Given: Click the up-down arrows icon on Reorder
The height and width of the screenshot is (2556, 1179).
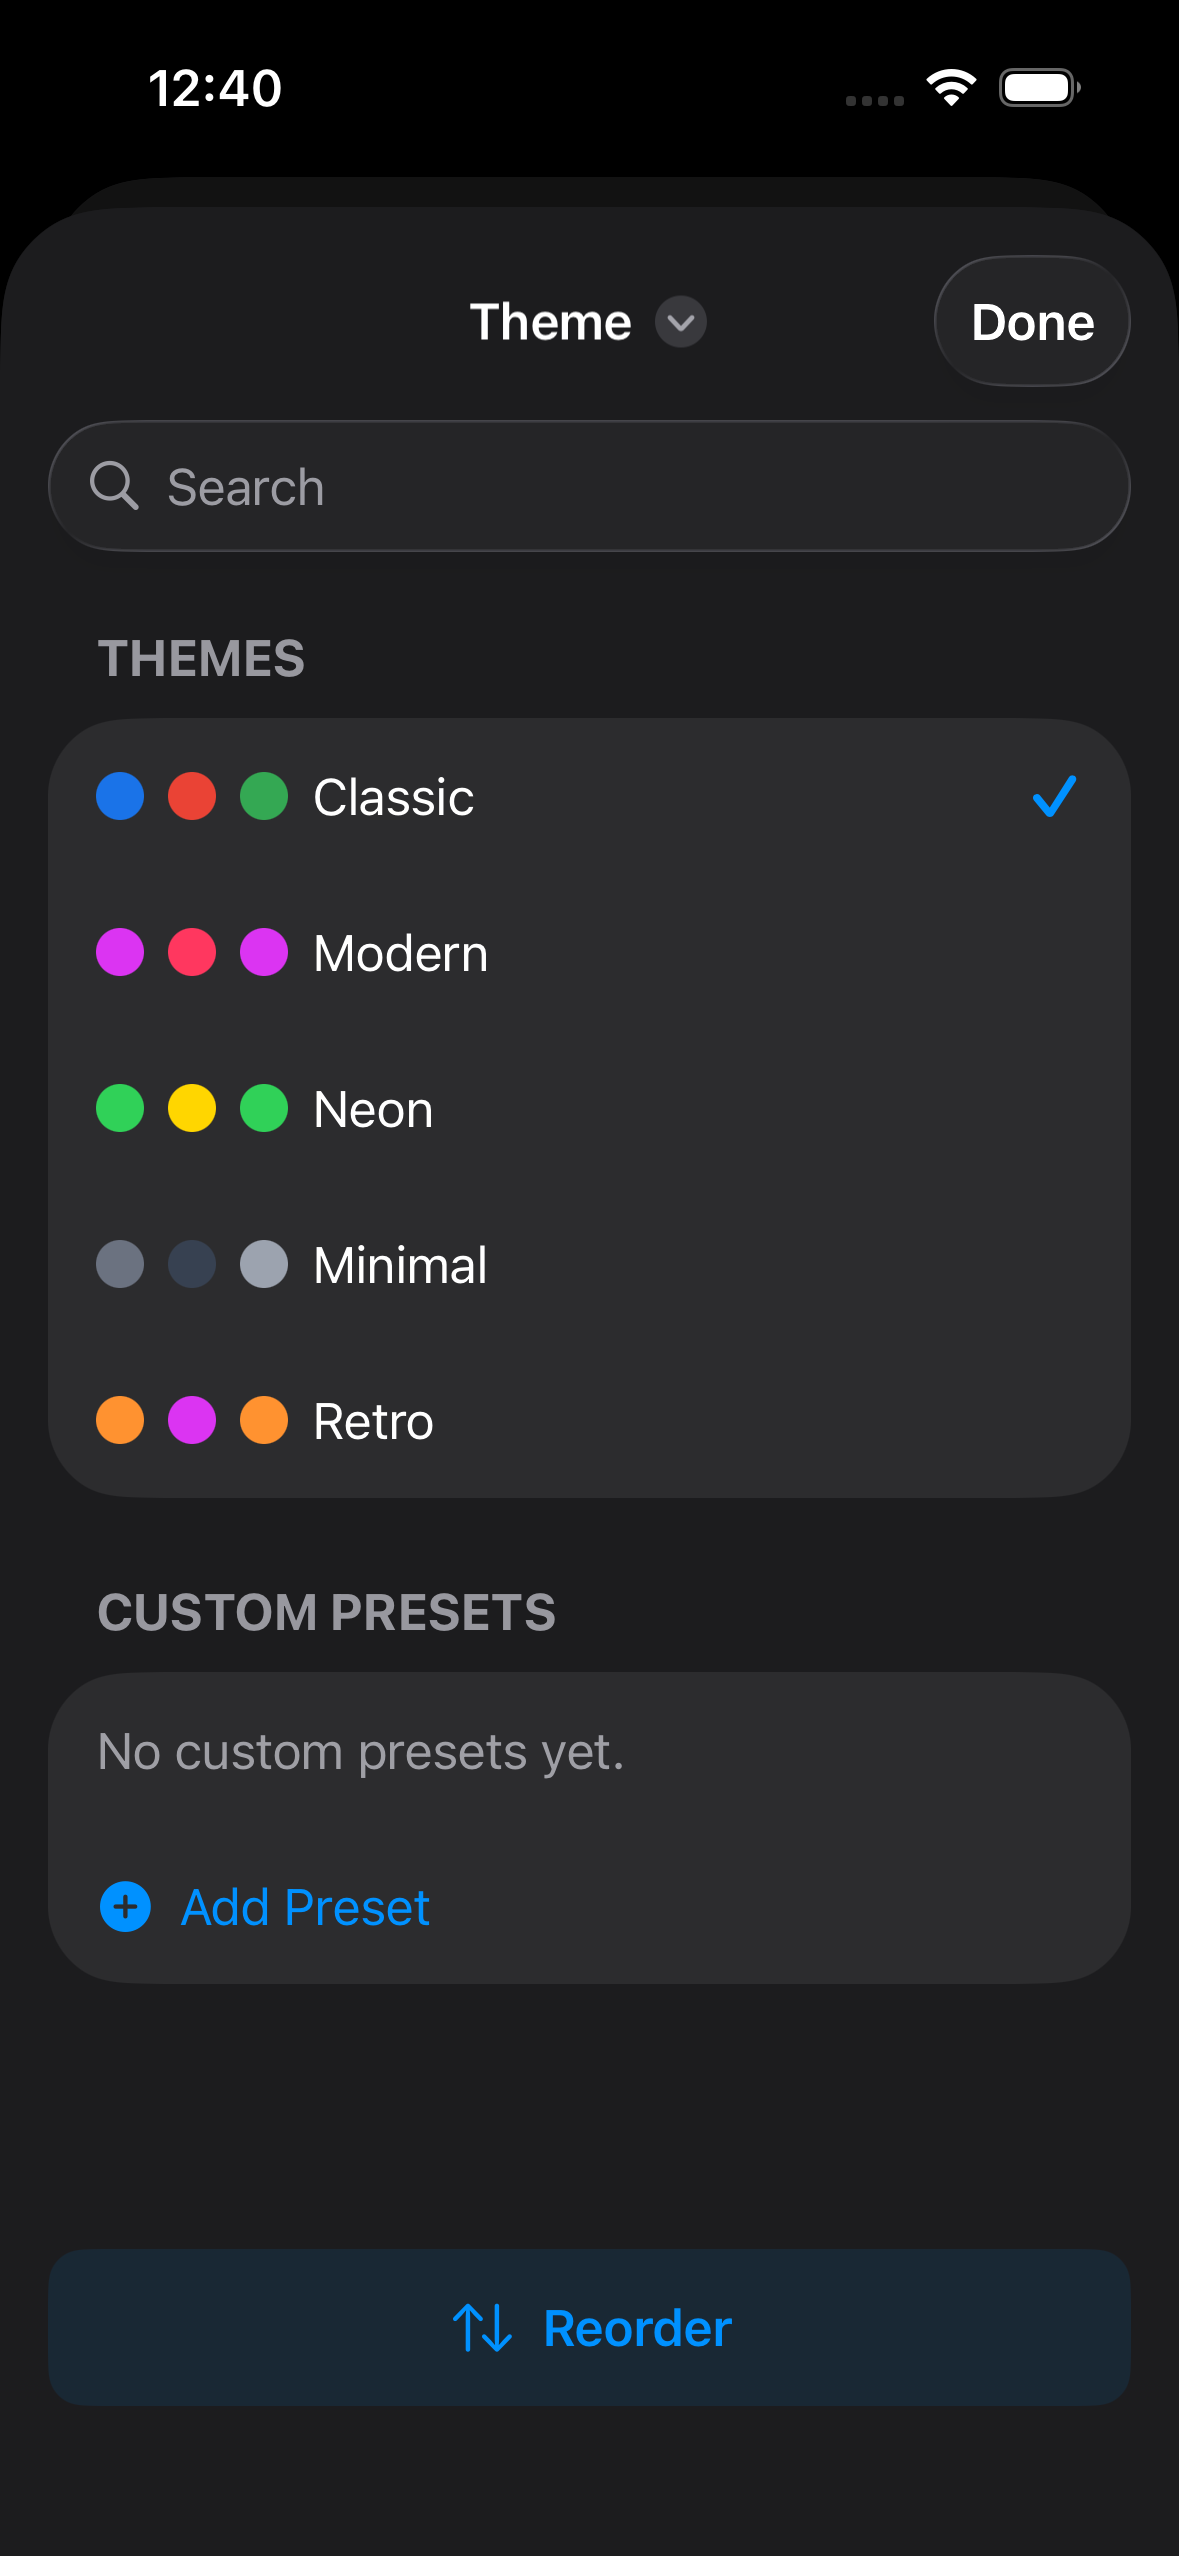Looking at the screenshot, I should (482, 2327).
